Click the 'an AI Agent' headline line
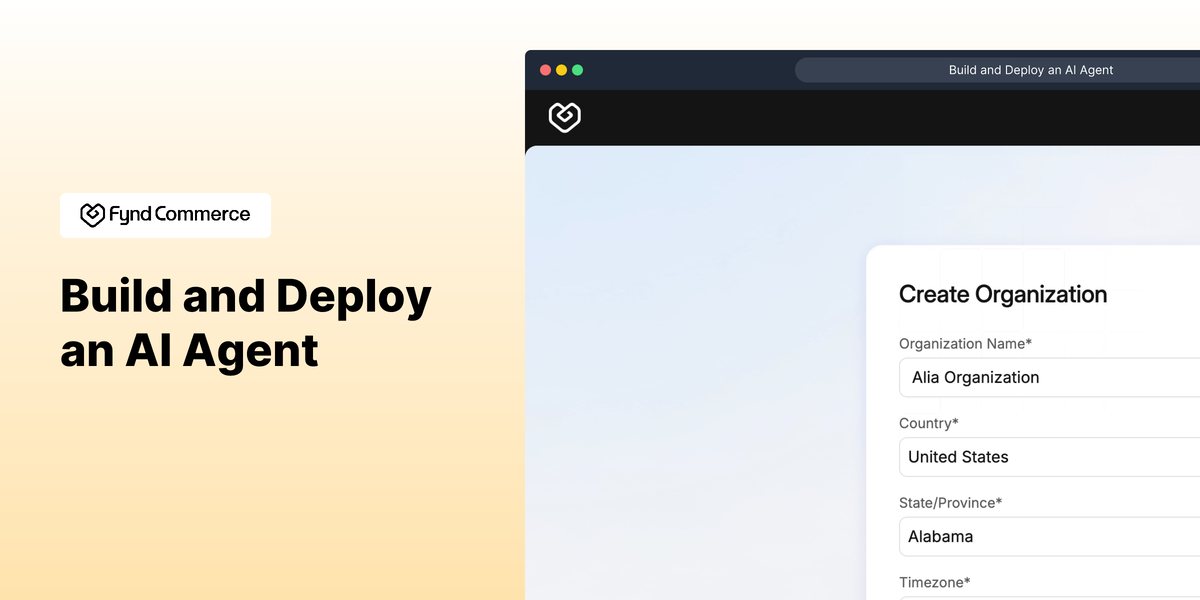Screen dimensions: 1200x600 click(x=190, y=352)
